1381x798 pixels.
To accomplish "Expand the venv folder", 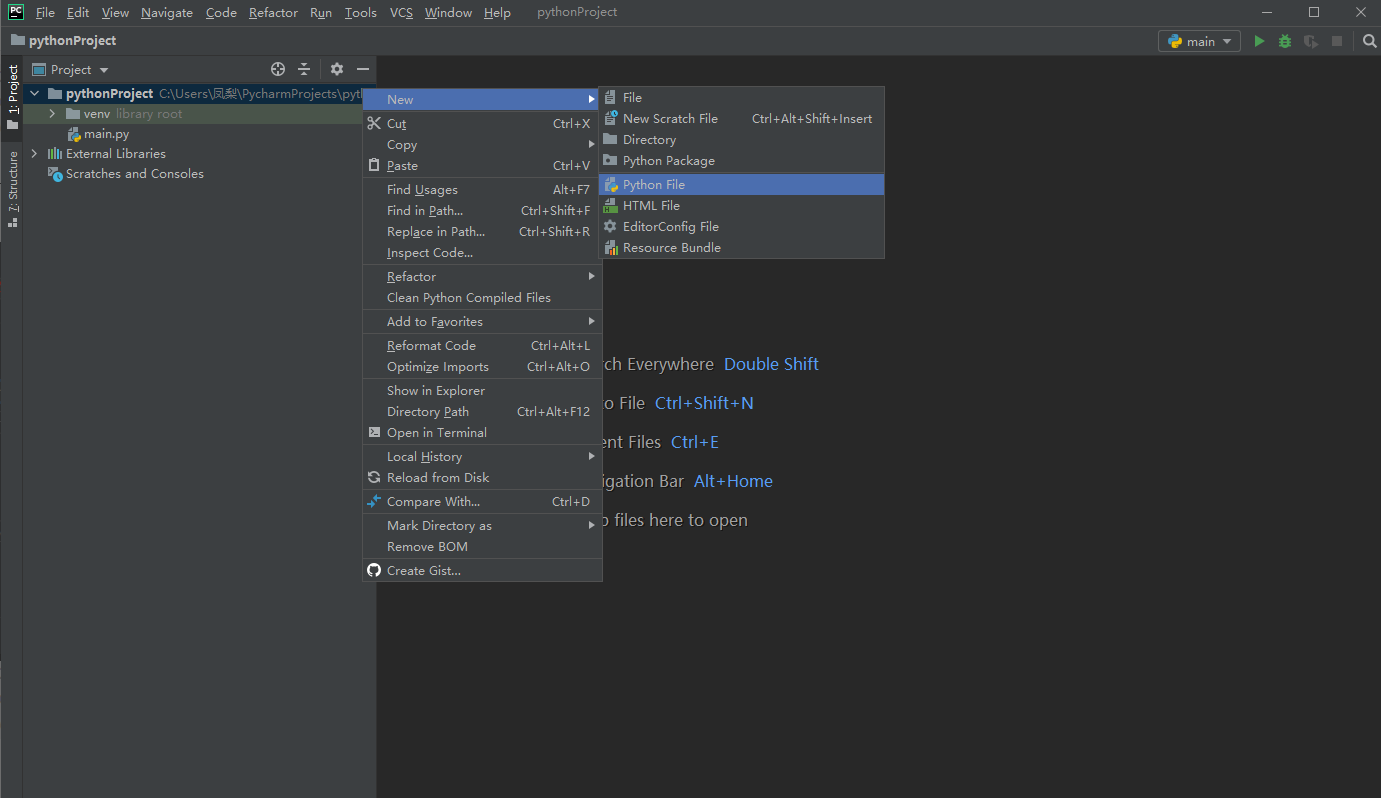I will [52, 113].
